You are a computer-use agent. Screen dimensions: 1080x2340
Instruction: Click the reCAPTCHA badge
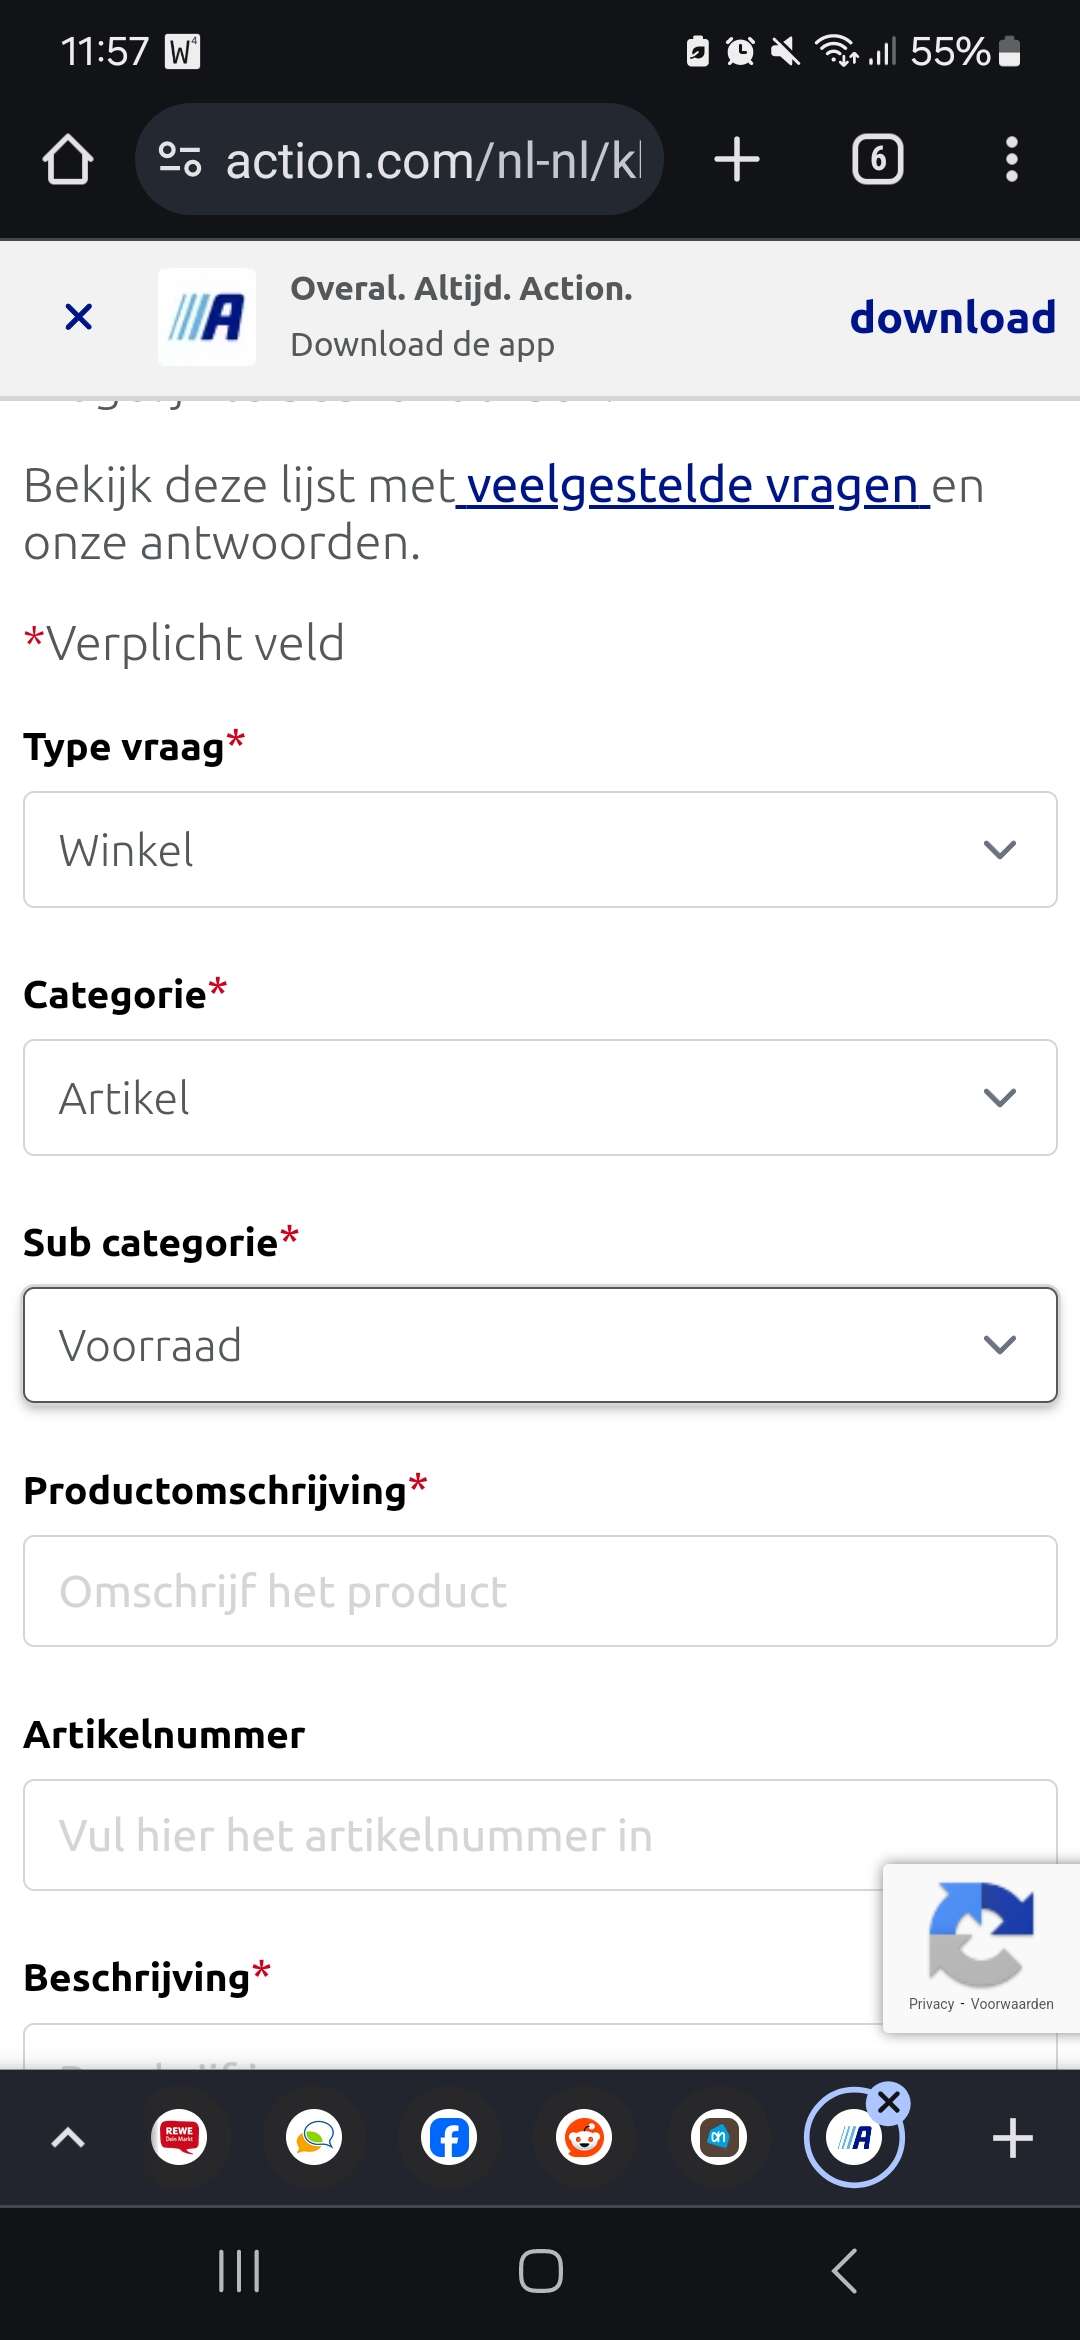coord(981,1948)
